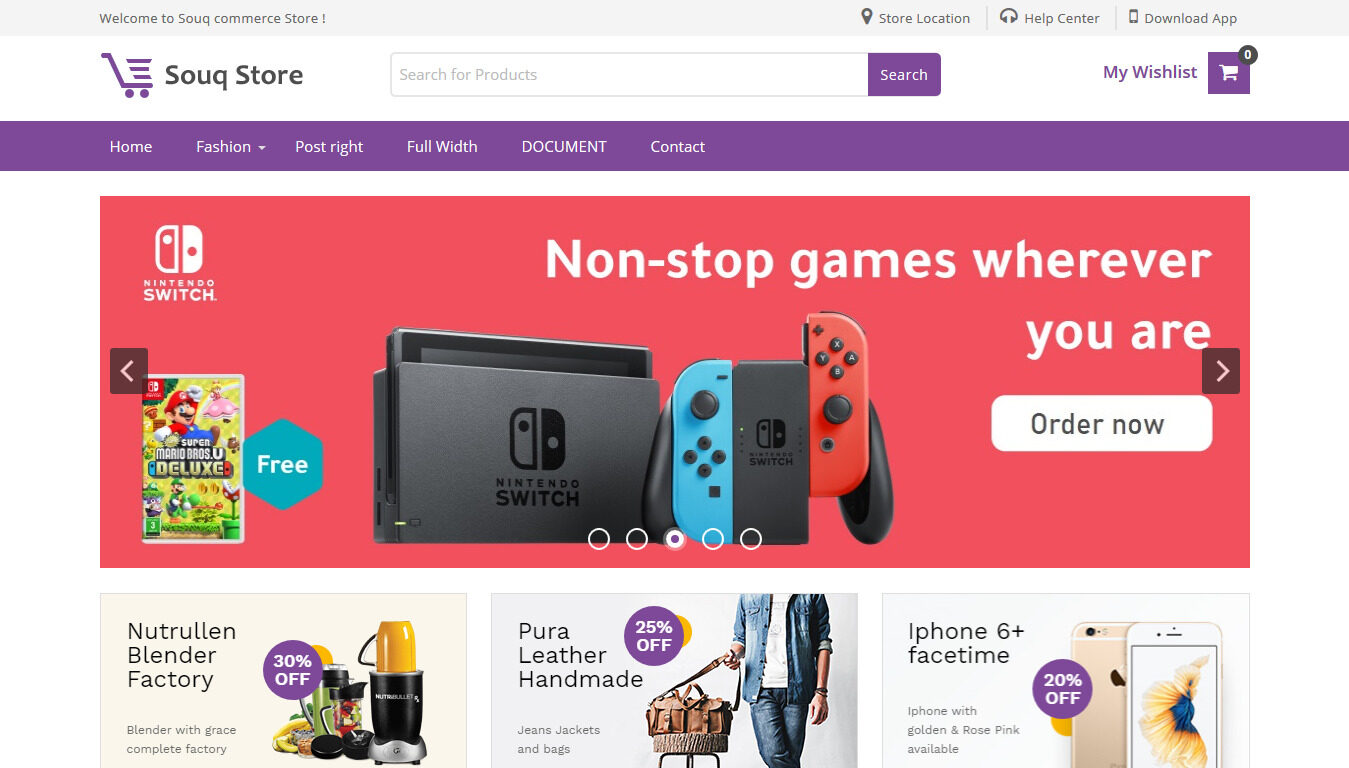Select the second carousel dot indicator

click(637, 539)
